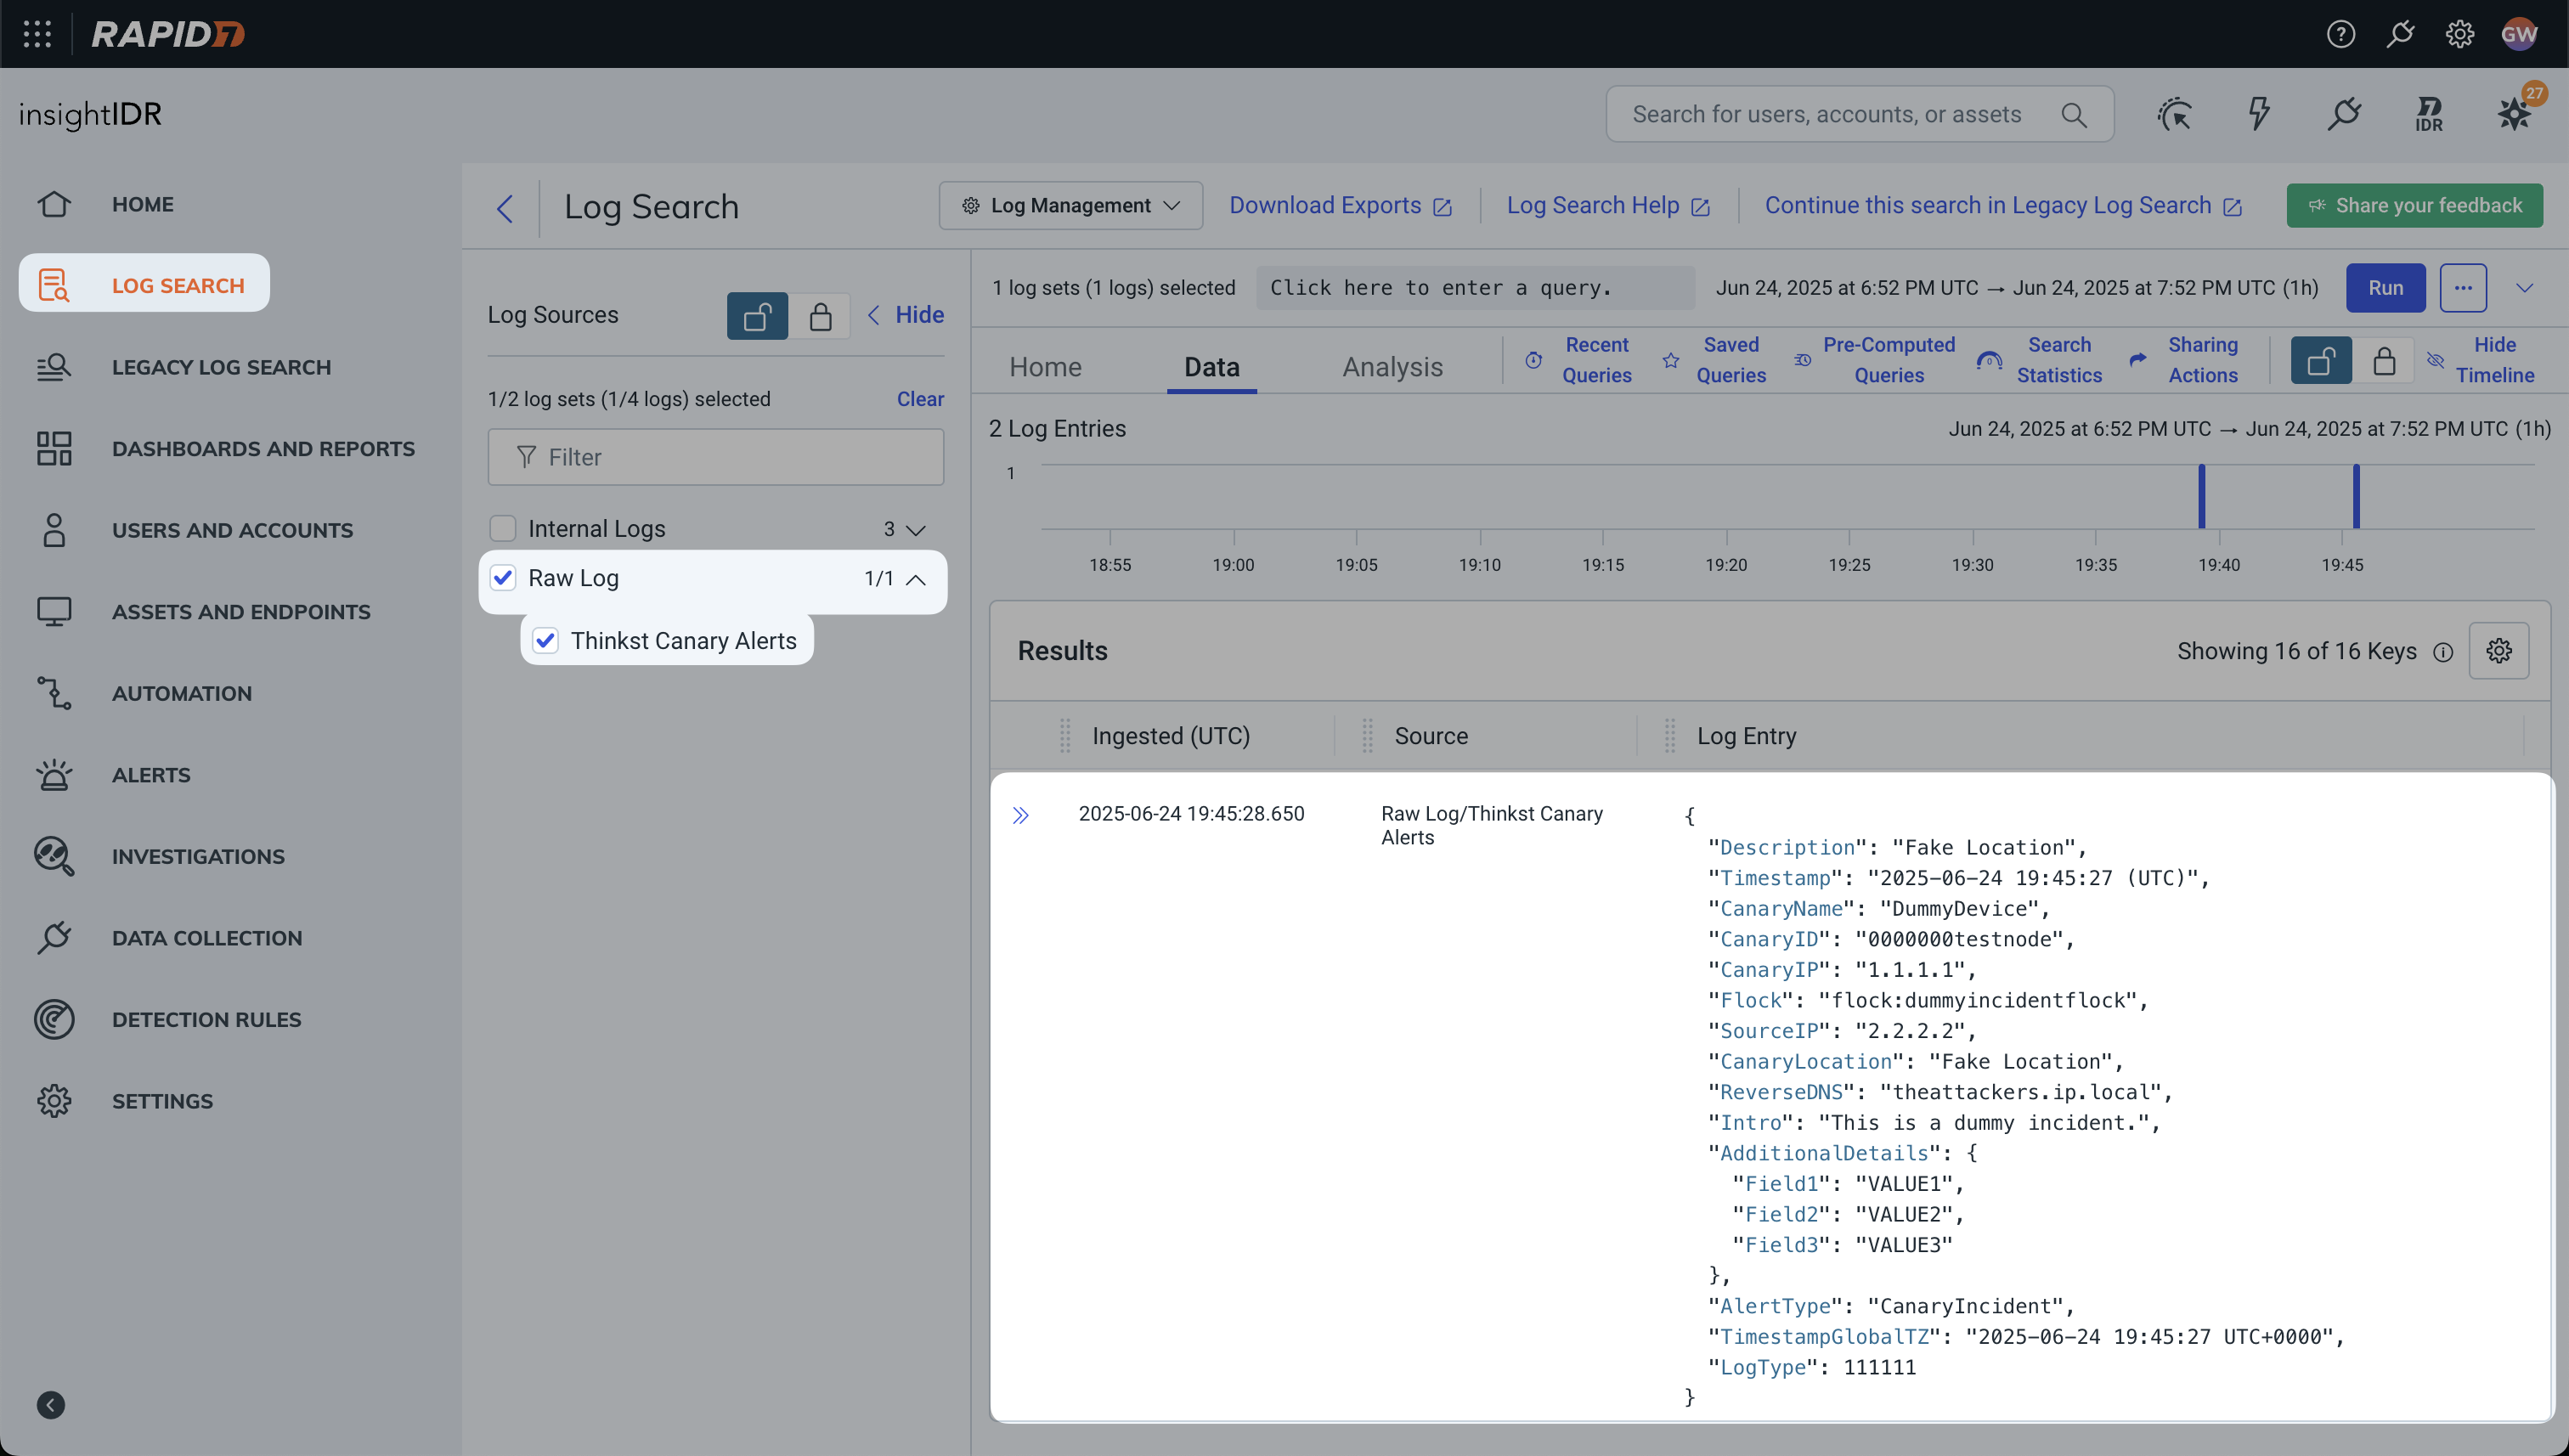Open Log Management dropdown
Viewport: 2569px width, 1456px height.
point(1070,206)
